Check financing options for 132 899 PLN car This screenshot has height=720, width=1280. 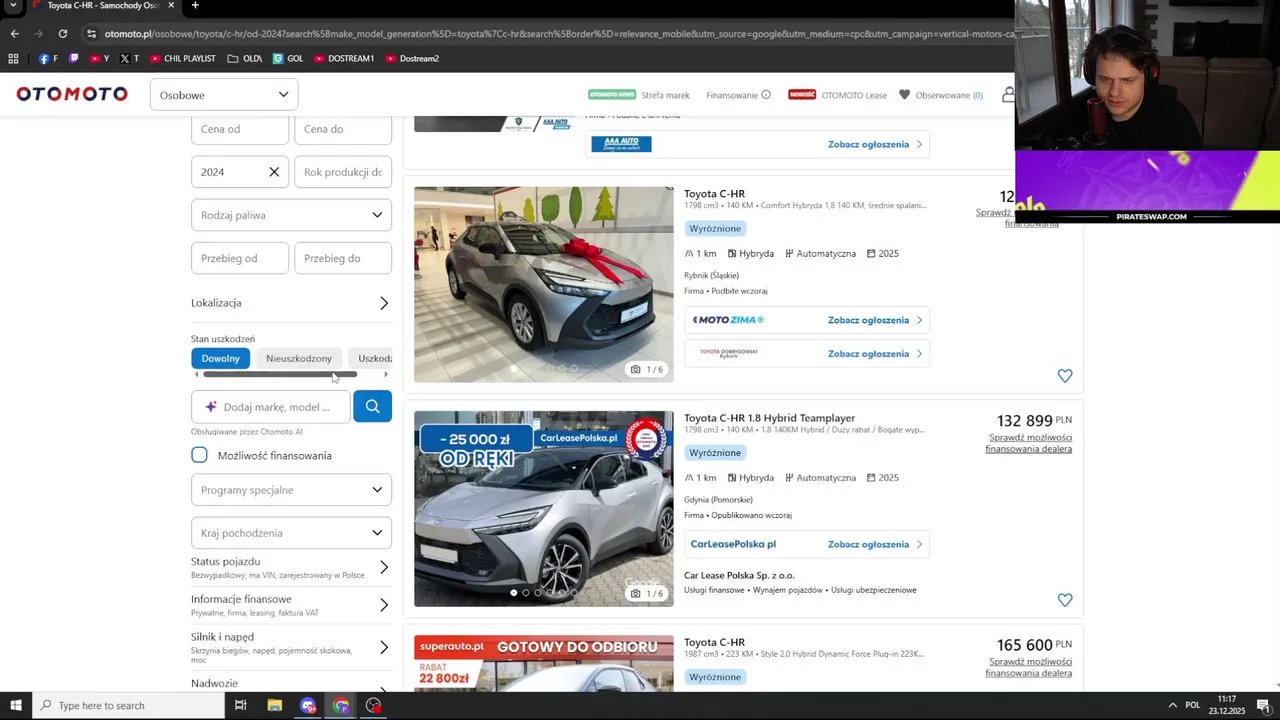click(x=1029, y=443)
